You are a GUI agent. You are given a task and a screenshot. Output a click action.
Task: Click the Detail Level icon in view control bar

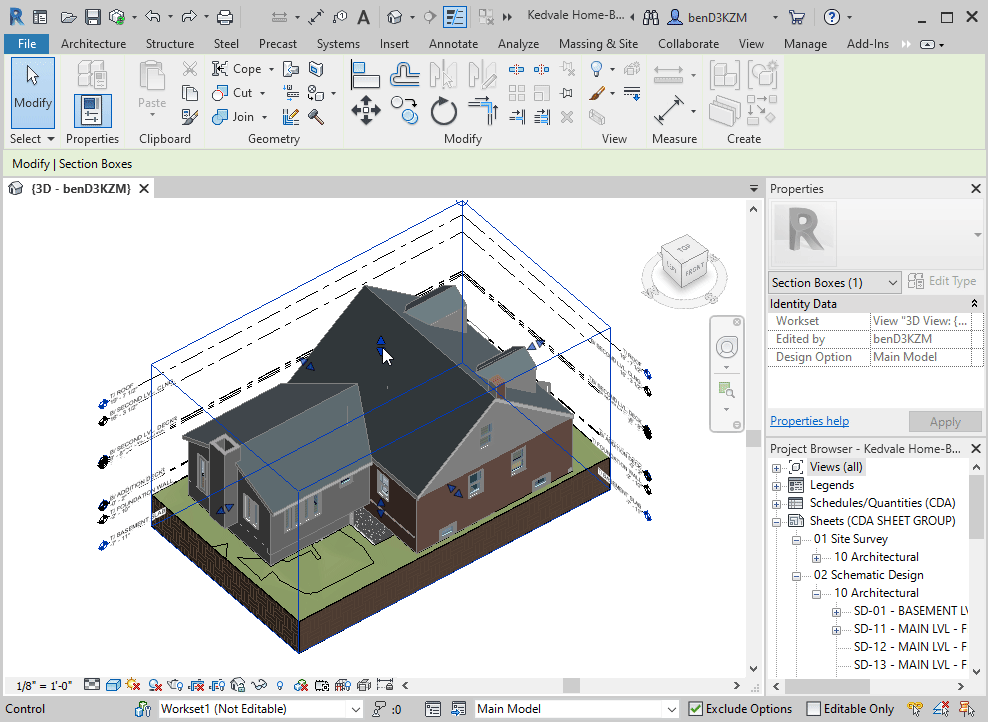(x=92, y=685)
